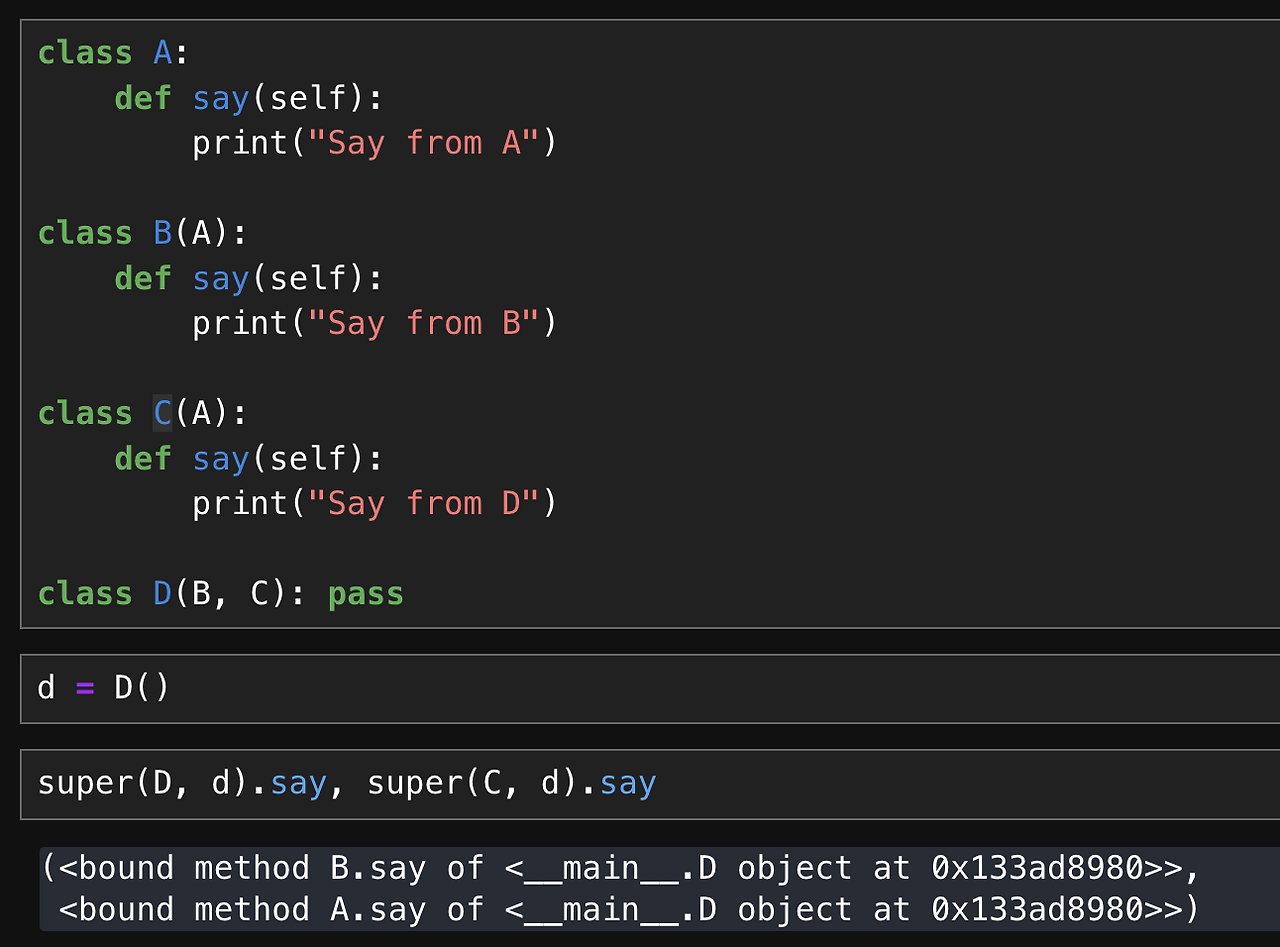The height and width of the screenshot is (947, 1280).
Task: Select the class name B in code
Action: click(x=161, y=232)
